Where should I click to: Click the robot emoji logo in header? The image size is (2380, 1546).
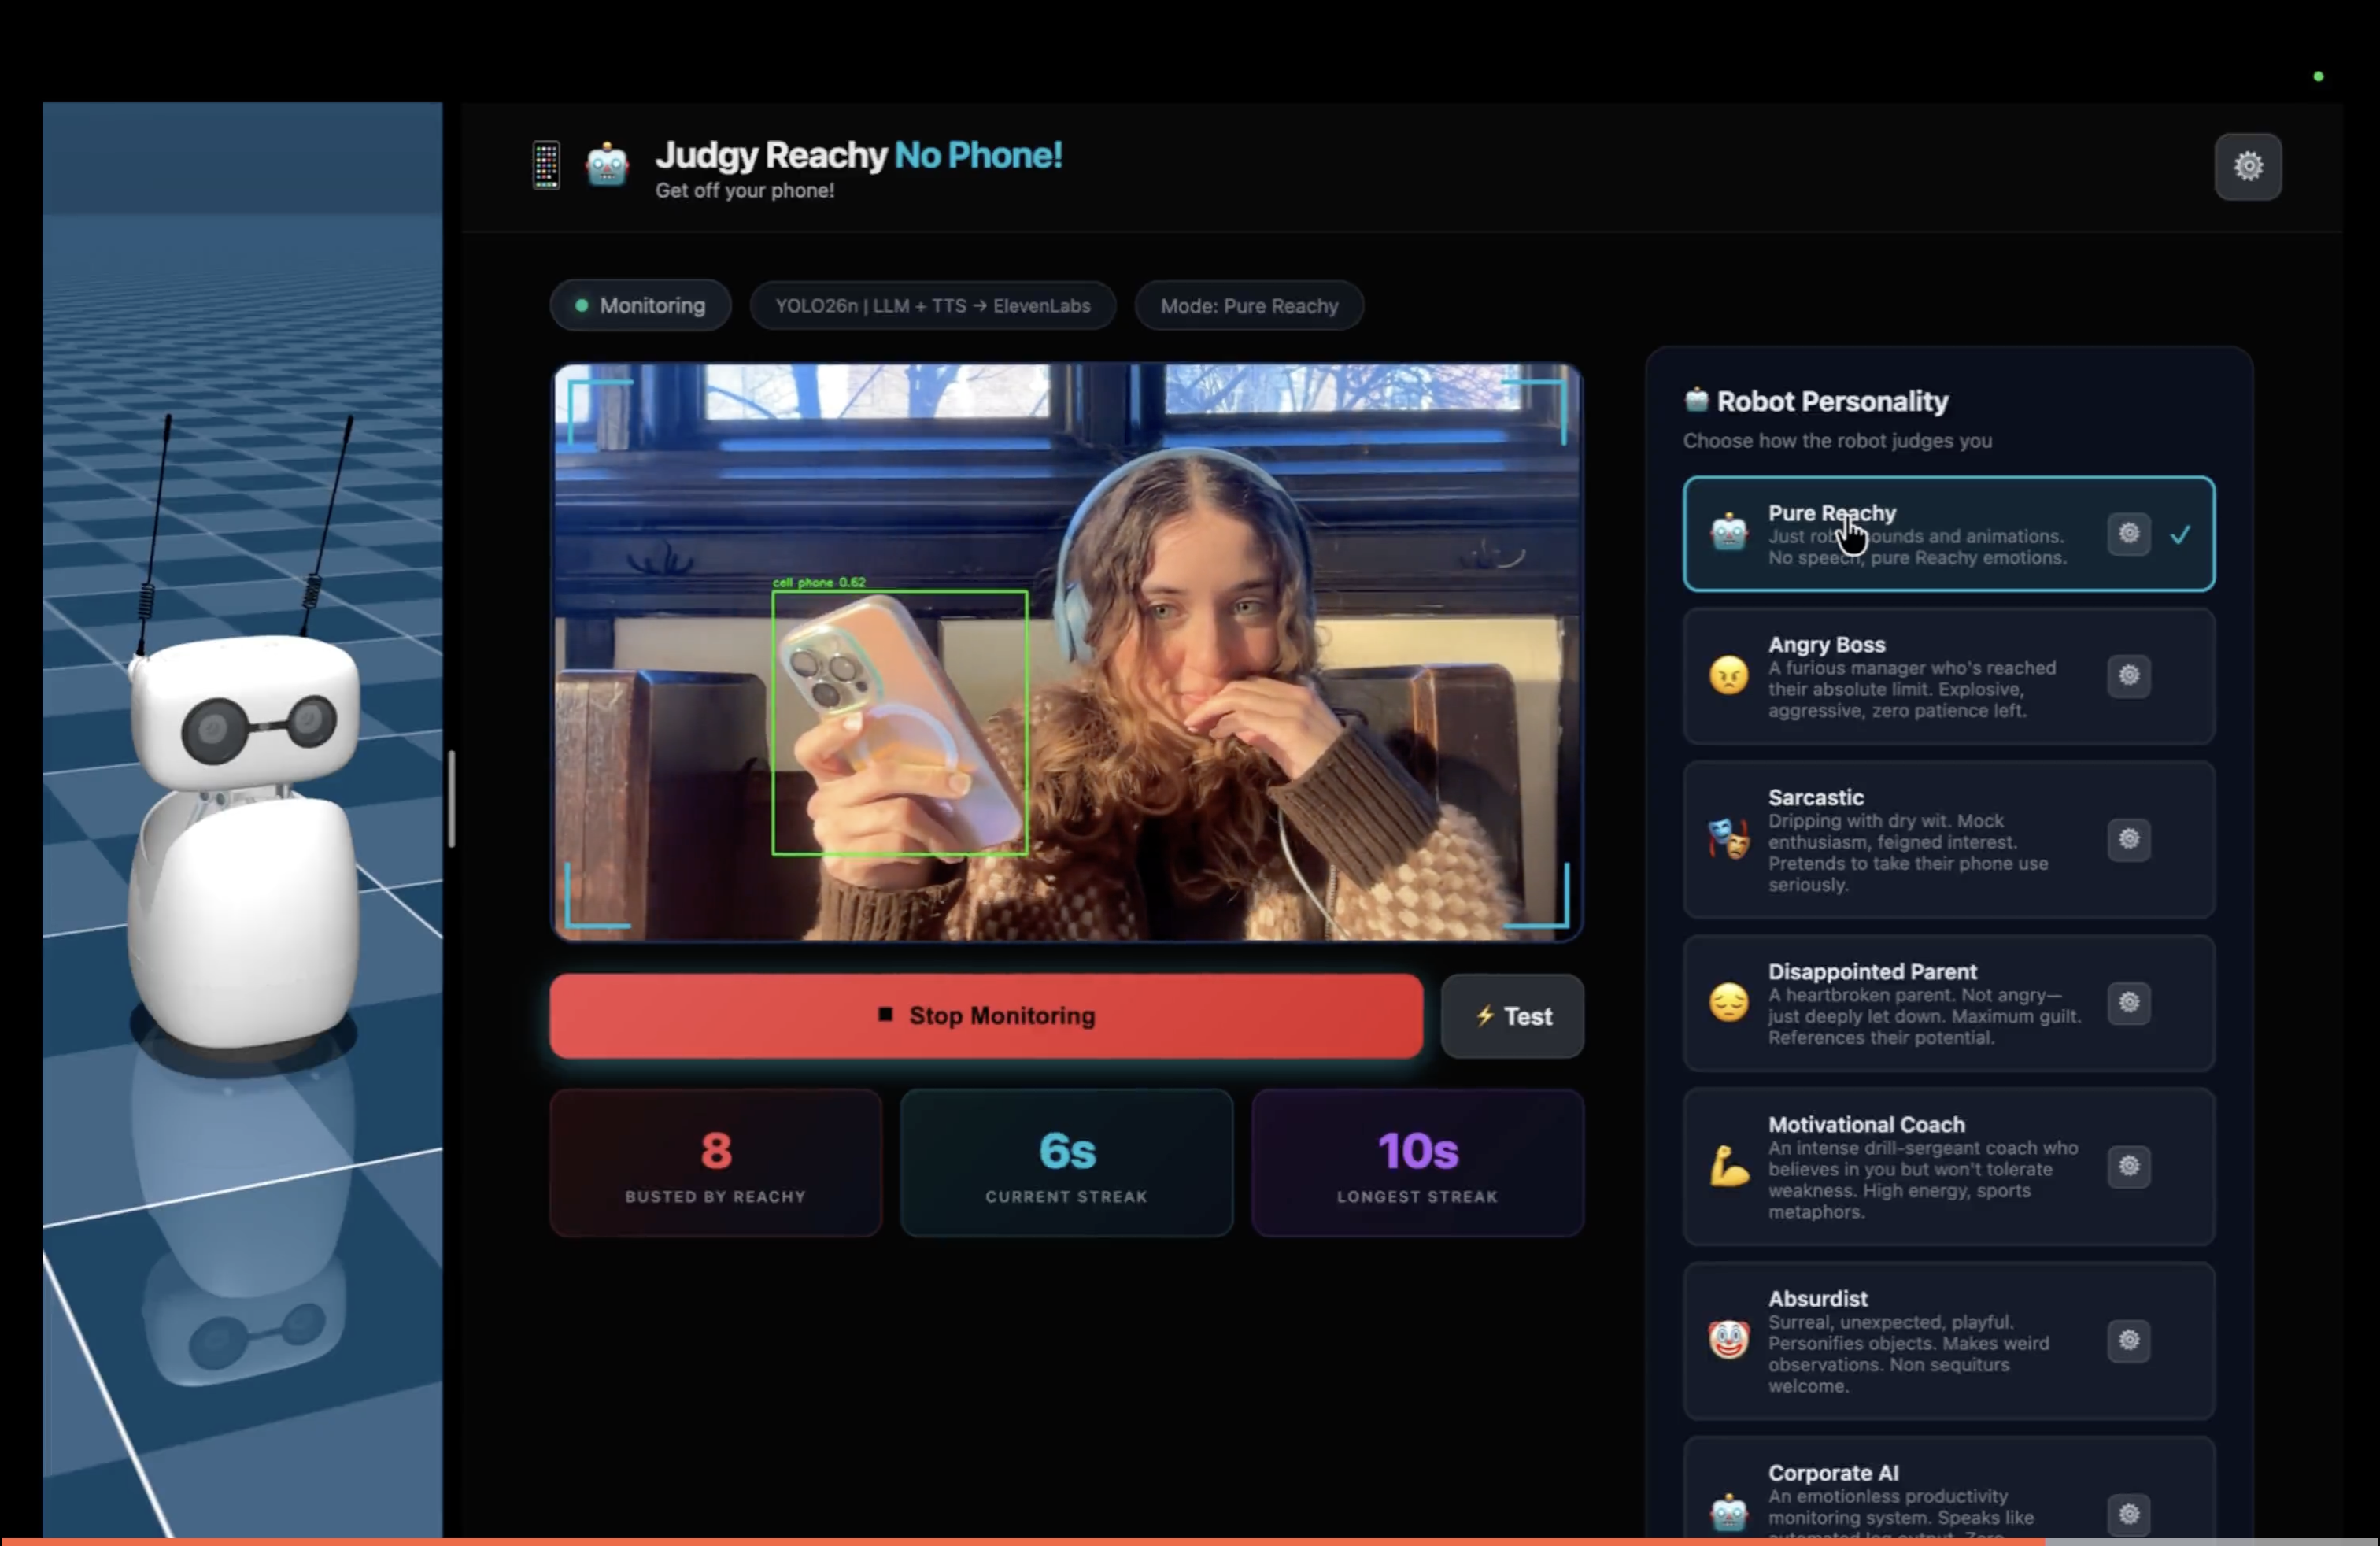tap(607, 165)
